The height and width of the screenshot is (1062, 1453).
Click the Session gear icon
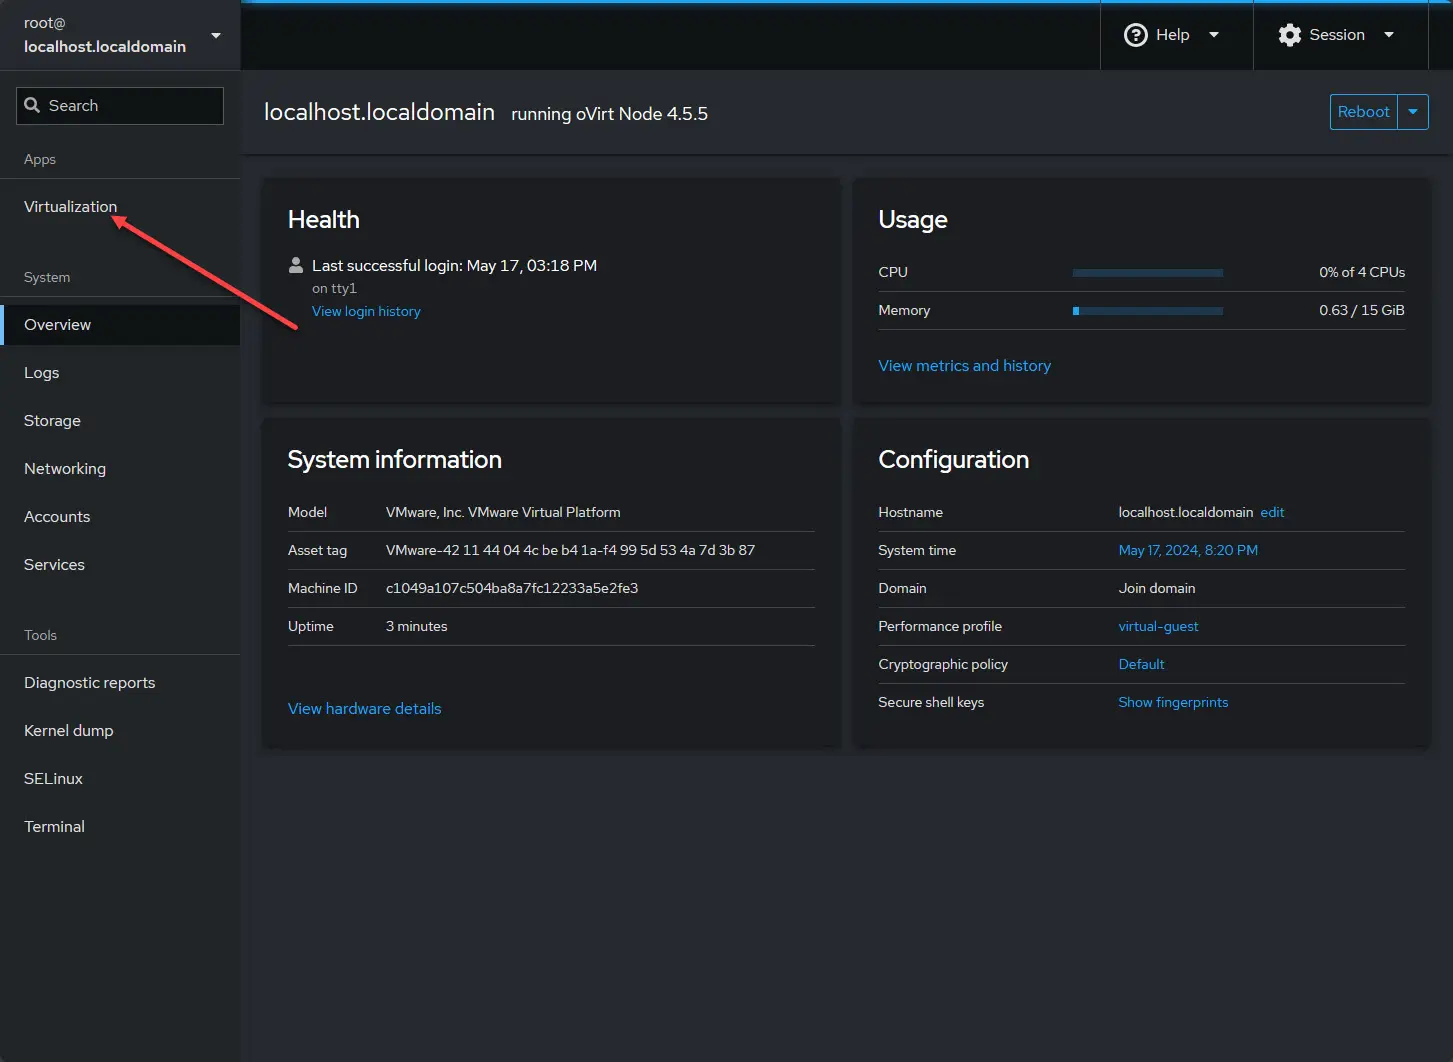[x=1289, y=35]
